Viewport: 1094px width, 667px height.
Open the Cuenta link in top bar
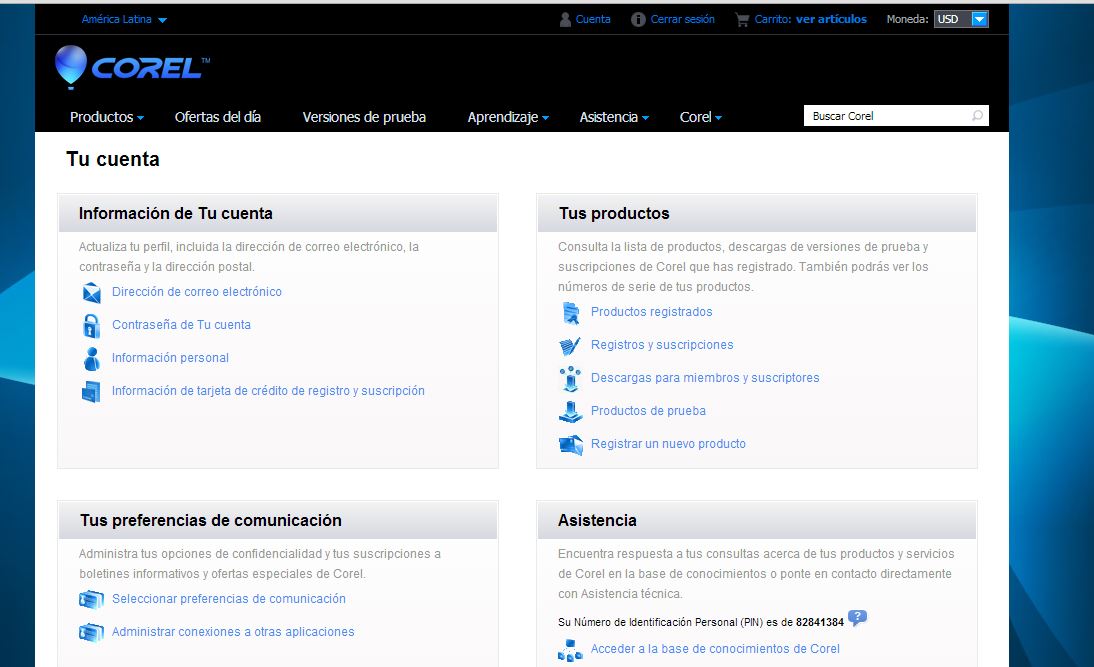point(593,20)
